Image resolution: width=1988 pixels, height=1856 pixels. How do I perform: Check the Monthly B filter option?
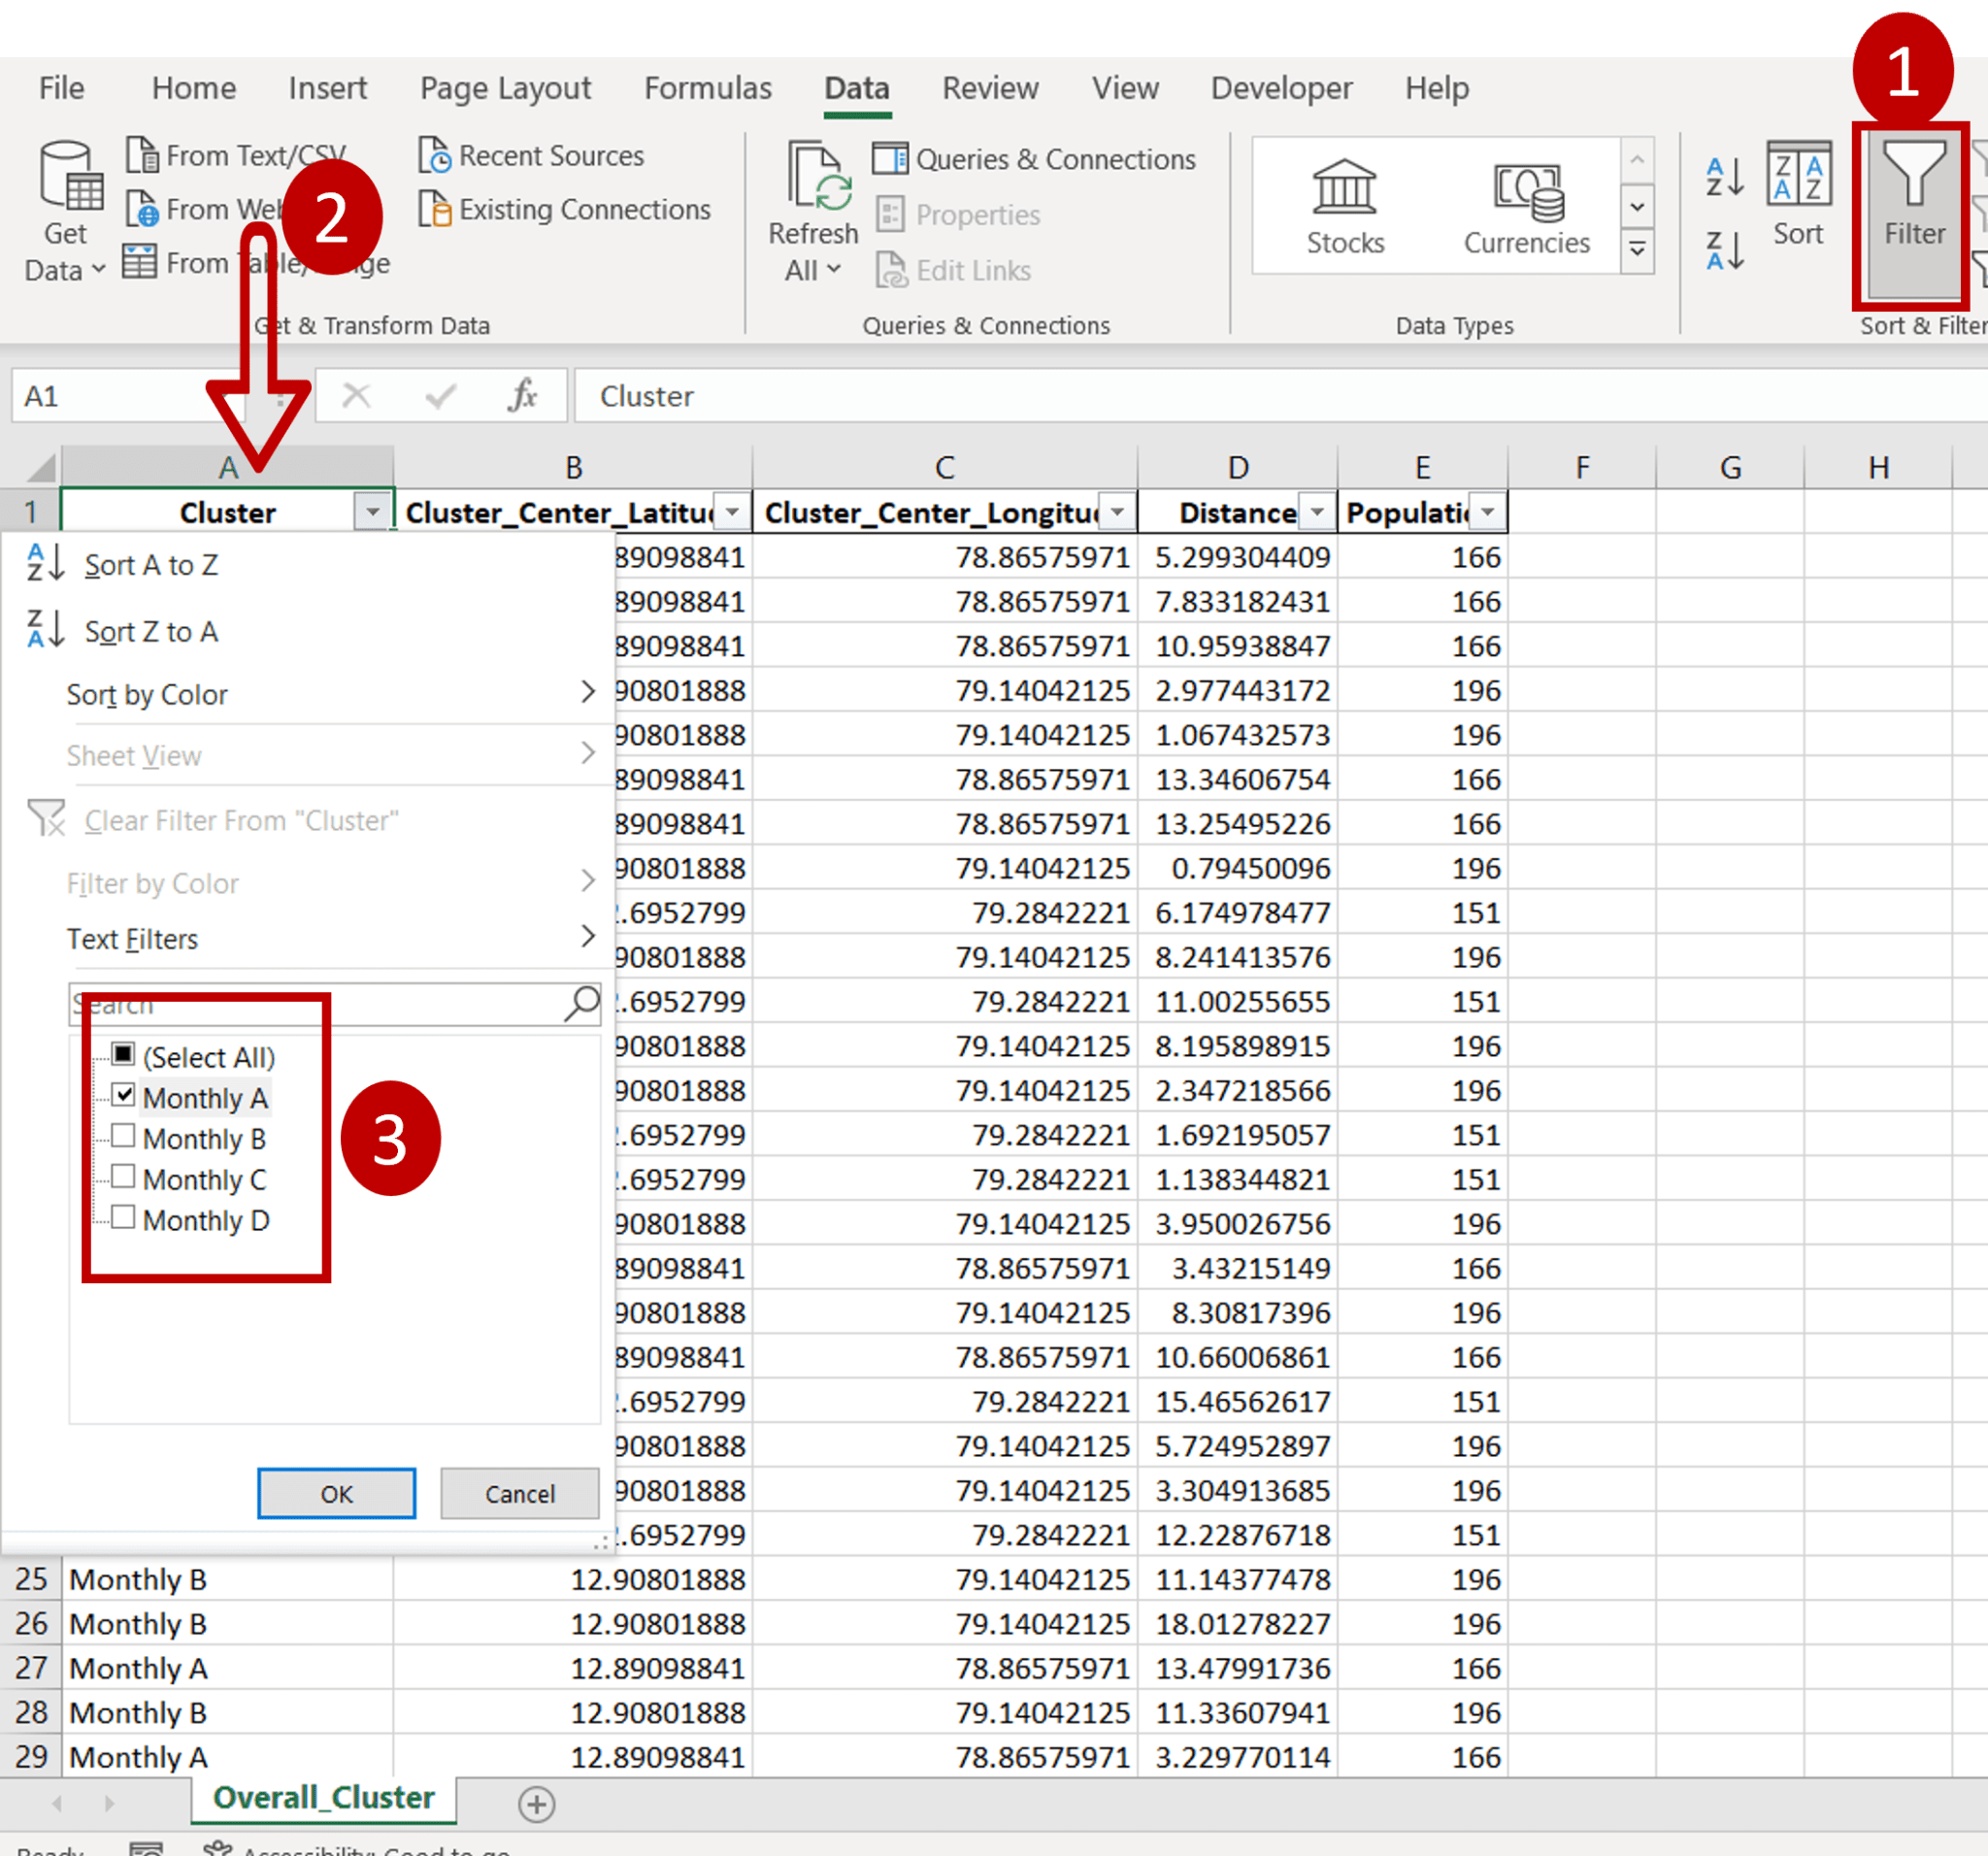(123, 1136)
